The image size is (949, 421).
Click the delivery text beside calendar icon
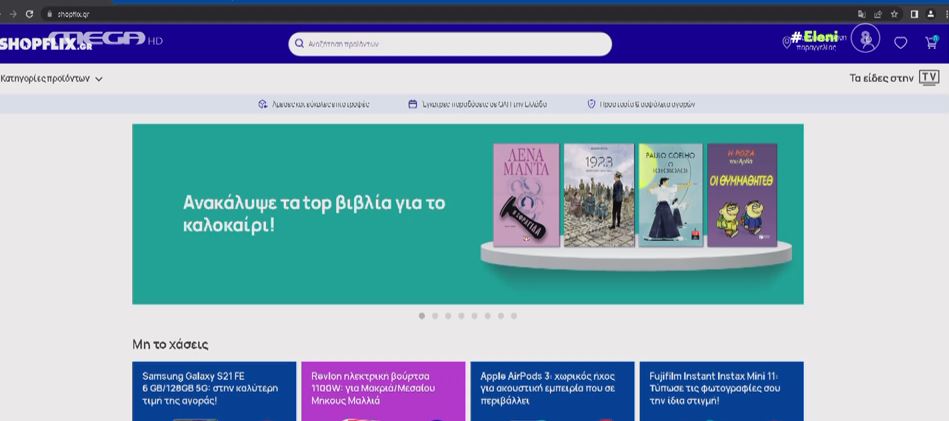pyautogui.click(x=484, y=104)
